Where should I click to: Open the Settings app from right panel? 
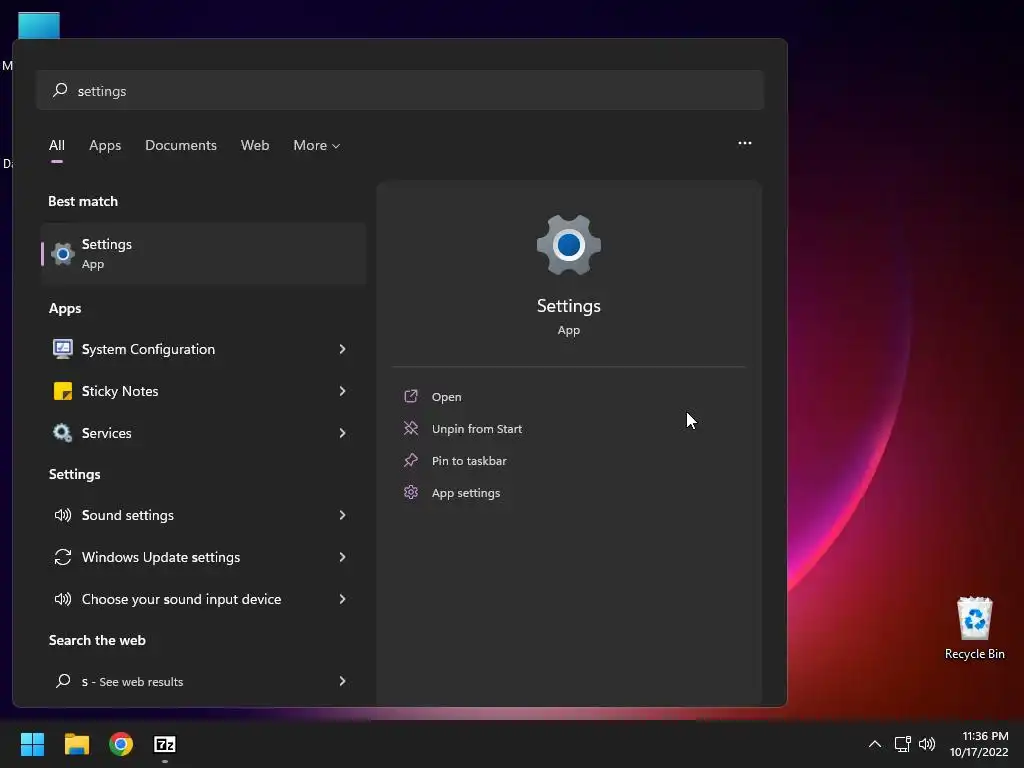tap(446, 396)
